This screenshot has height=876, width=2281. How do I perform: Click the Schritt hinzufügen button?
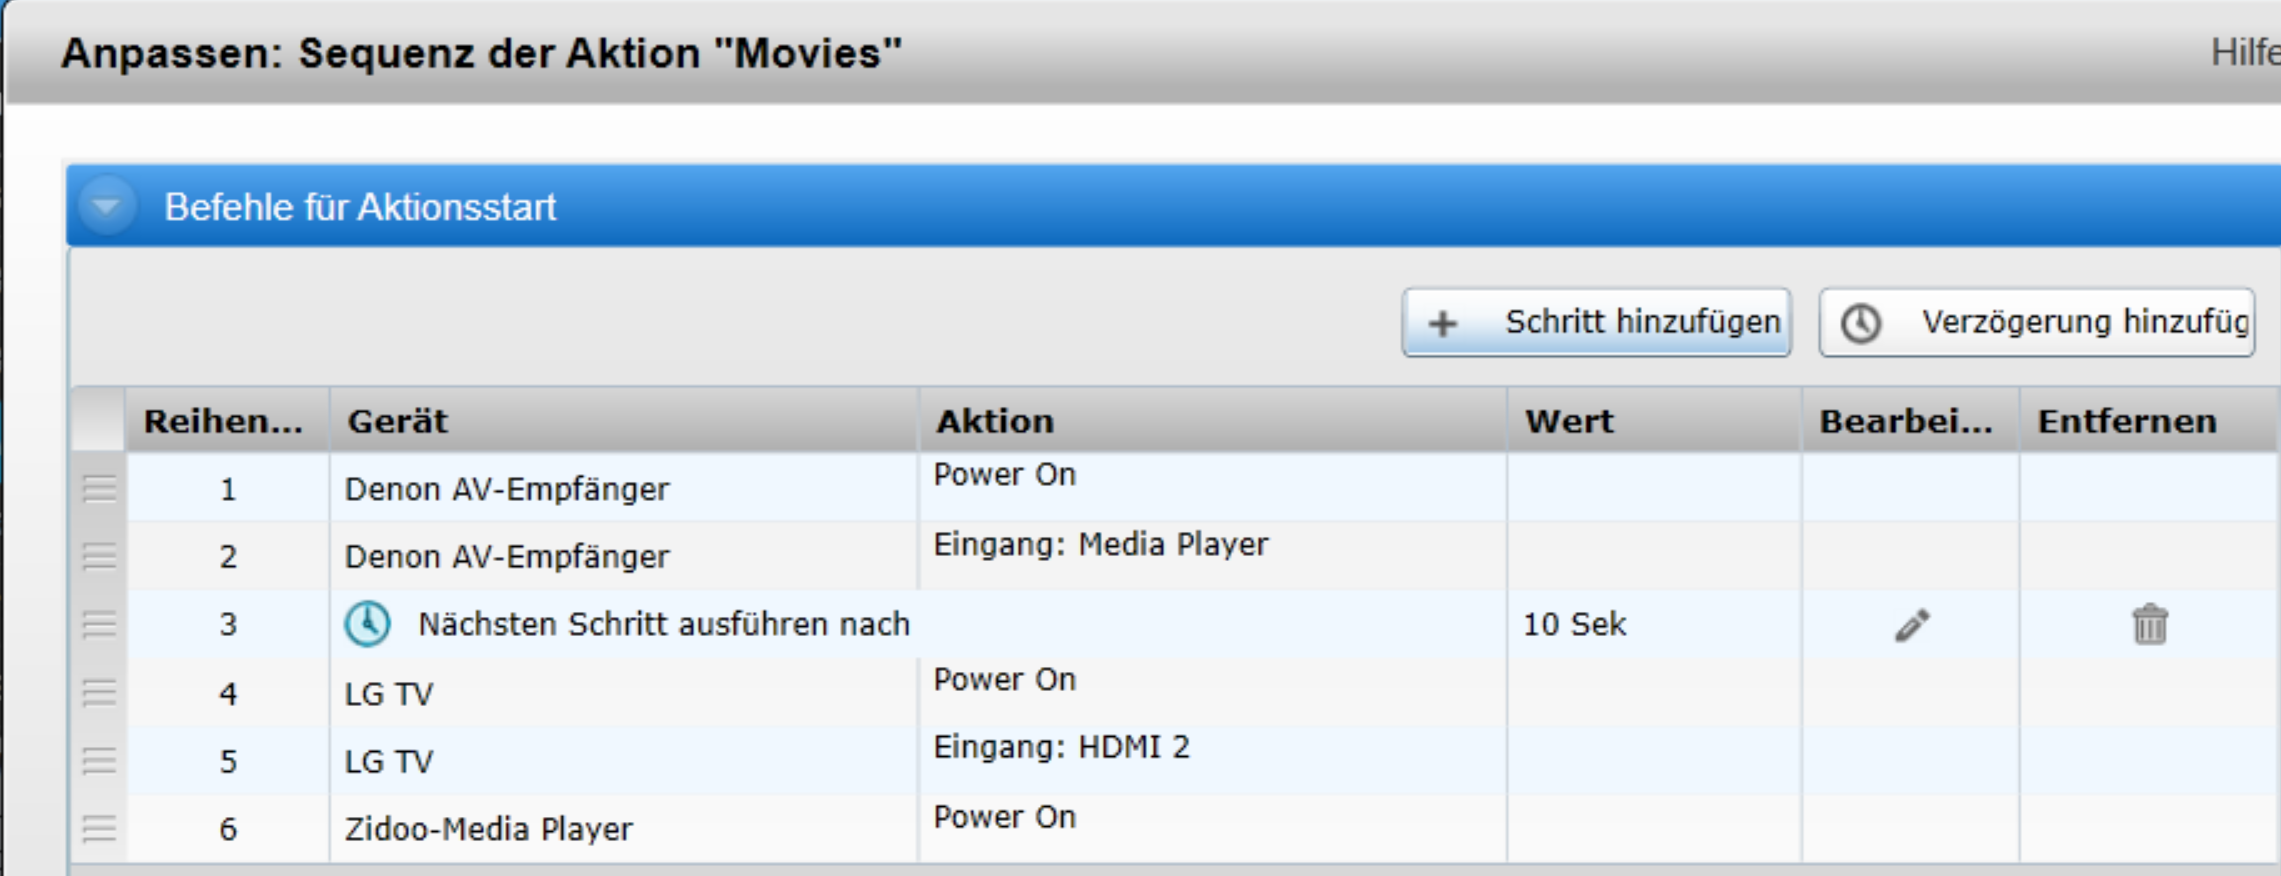tap(1596, 322)
